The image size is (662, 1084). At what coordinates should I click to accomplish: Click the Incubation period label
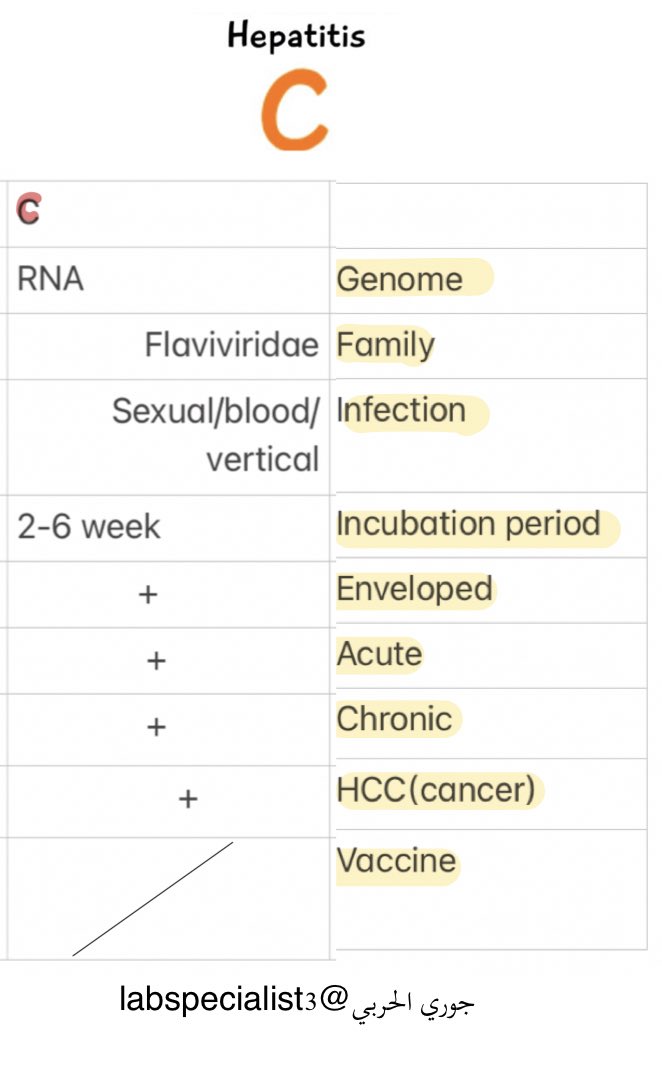tap(469, 524)
